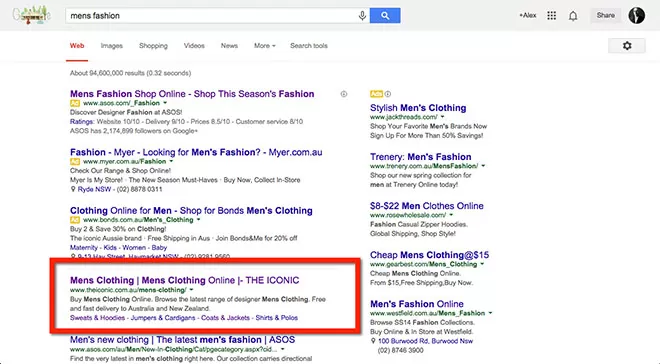Click the Ryde NSW location link
This screenshot has height=364, width=660.
pyautogui.click(x=94, y=189)
